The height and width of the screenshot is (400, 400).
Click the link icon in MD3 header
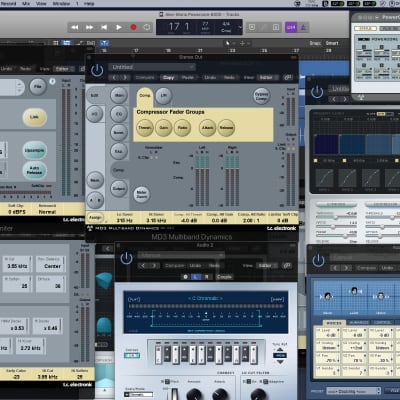click(288, 78)
